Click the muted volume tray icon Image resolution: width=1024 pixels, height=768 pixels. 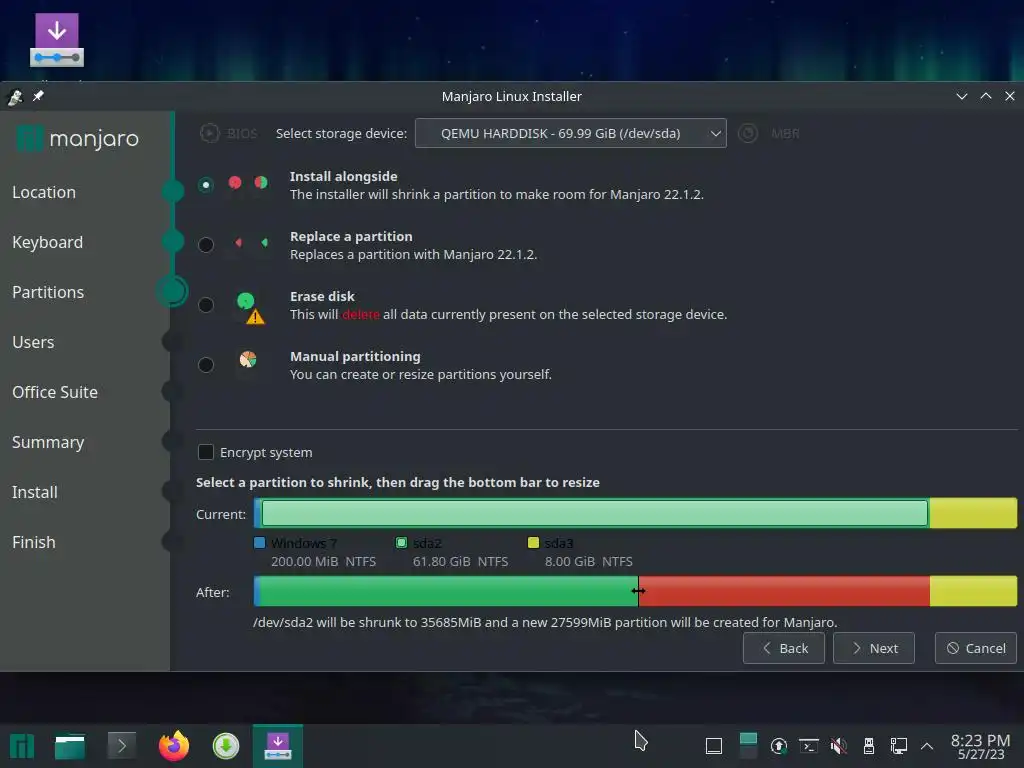coord(839,746)
